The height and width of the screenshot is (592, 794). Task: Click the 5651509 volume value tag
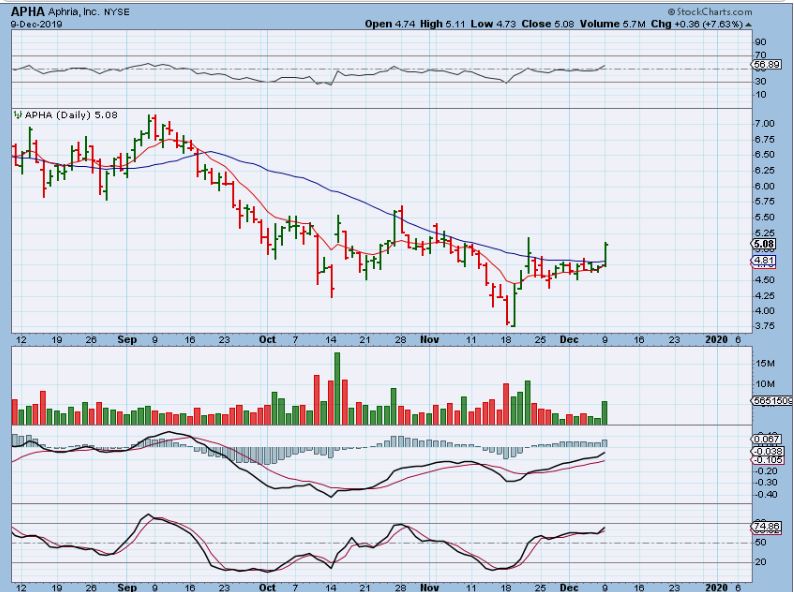[773, 401]
